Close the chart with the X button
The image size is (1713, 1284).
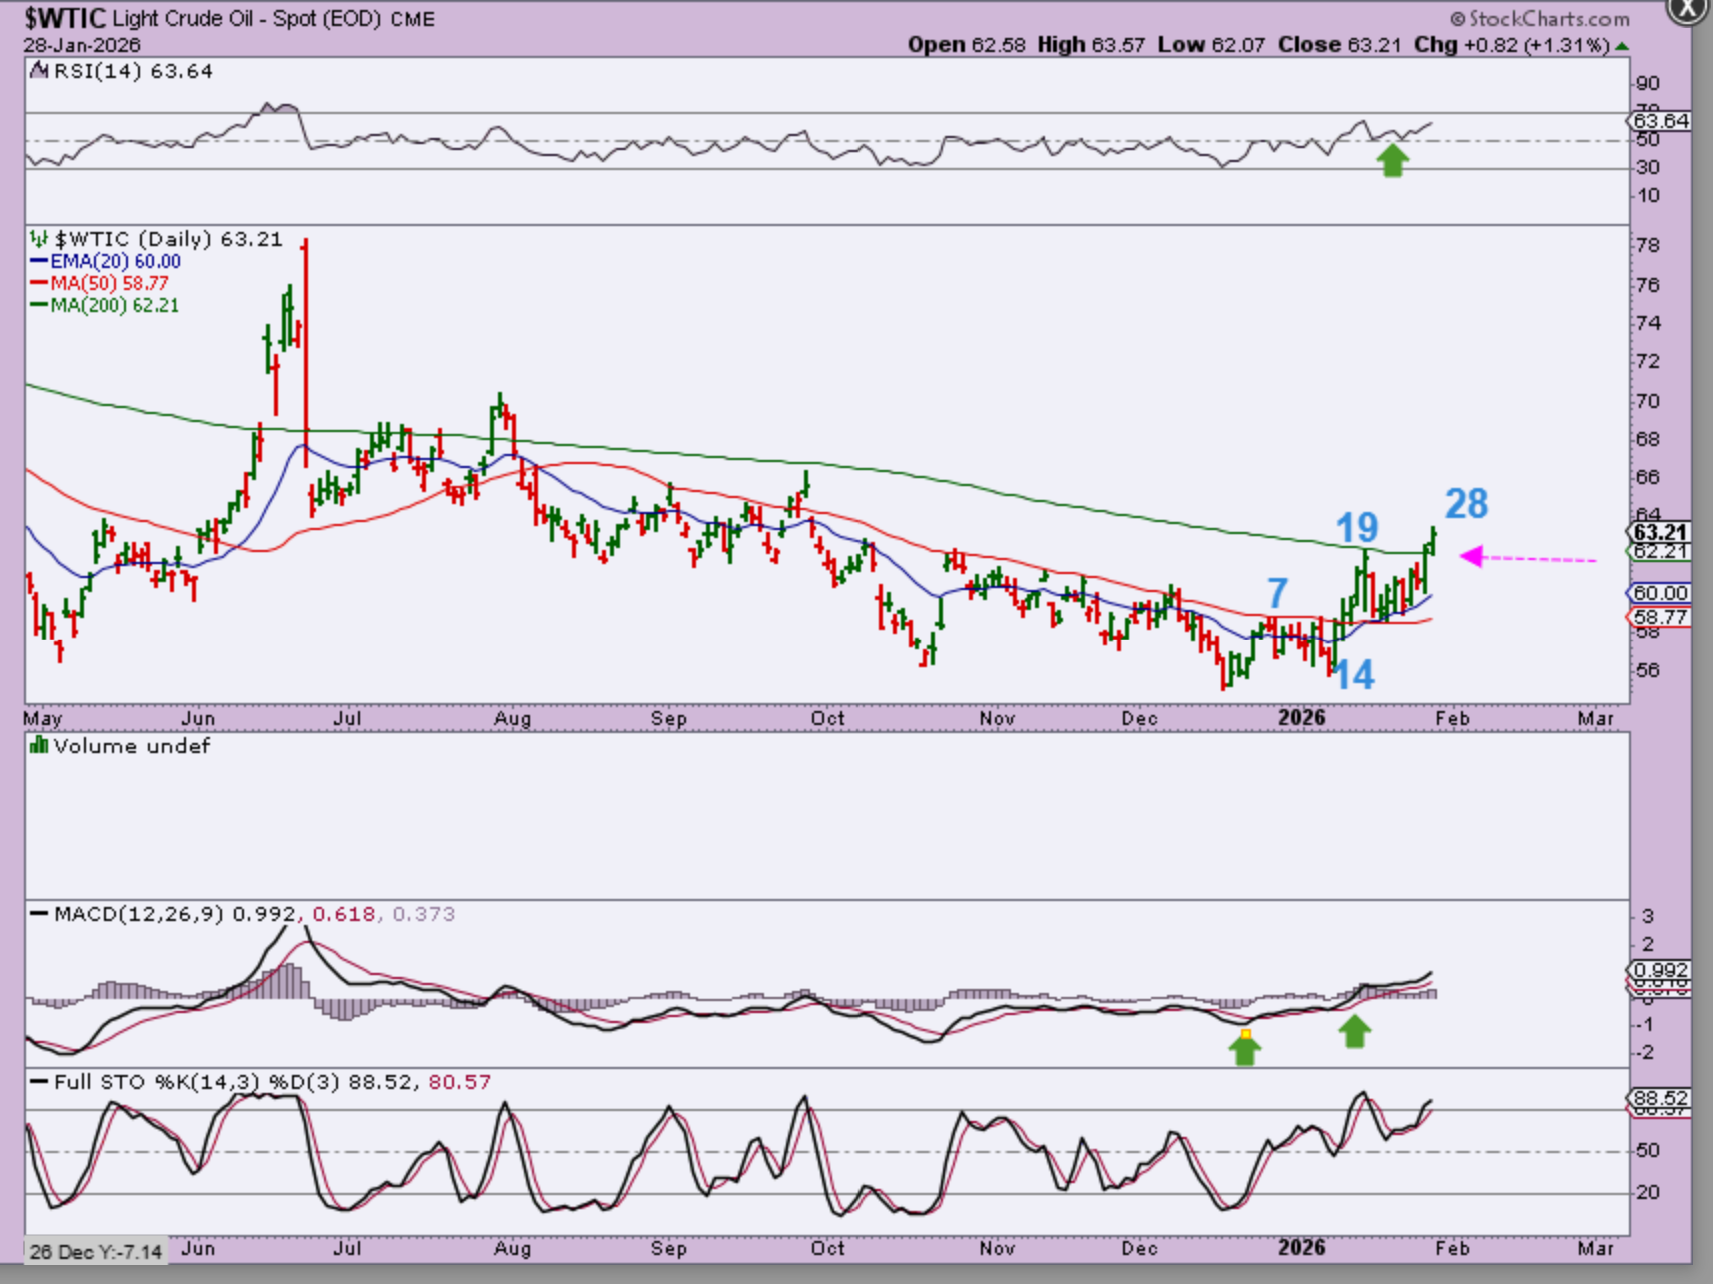click(x=1687, y=9)
